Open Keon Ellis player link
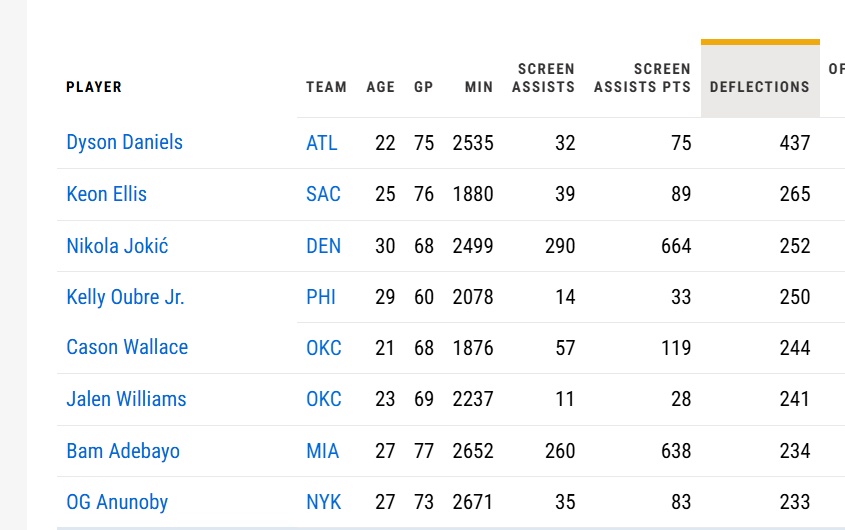Viewport: 845px width, 530px height. (106, 194)
